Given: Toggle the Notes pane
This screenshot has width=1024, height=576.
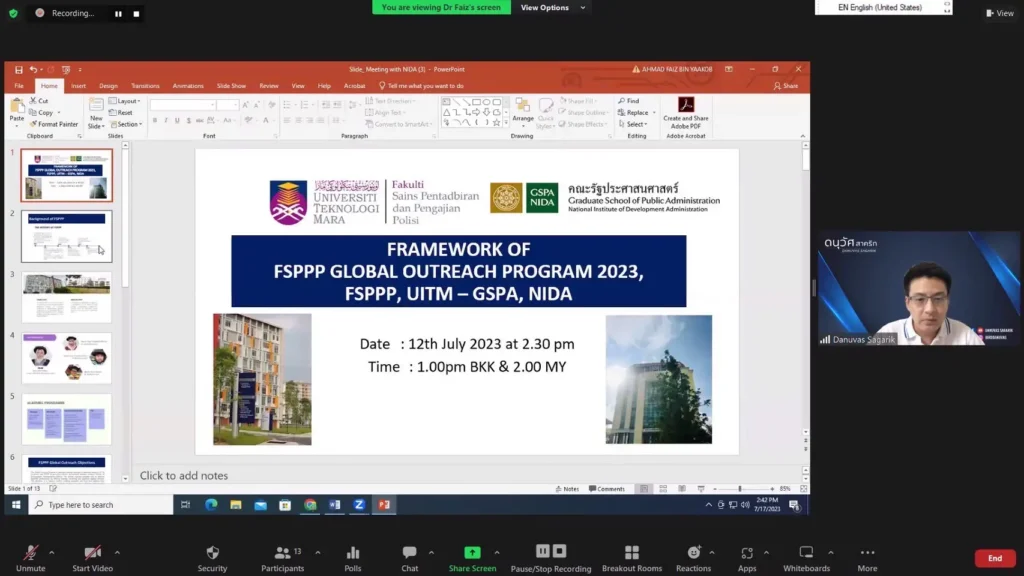Looking at the screenshot, I should point(570,488).
